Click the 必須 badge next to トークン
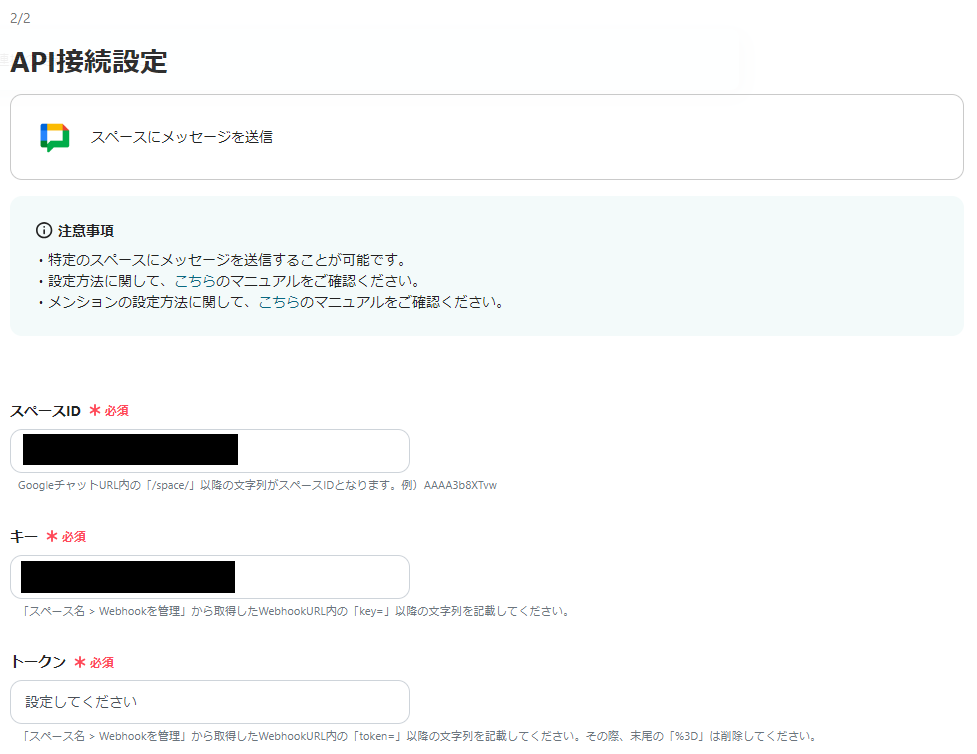Screen dimensions: 977x754 (x=103, y=662)
